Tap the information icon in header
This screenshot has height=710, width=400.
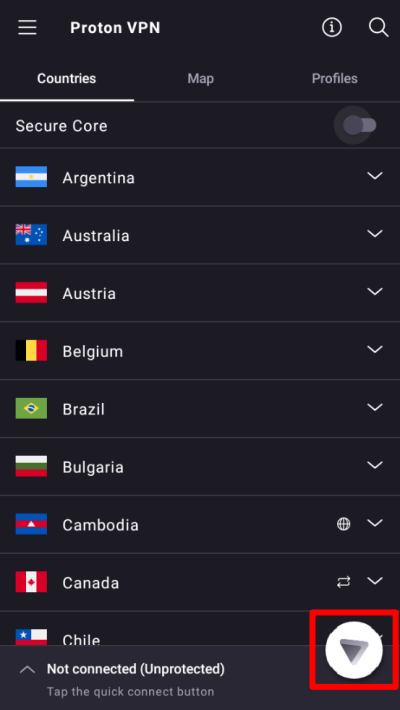point(332,28)
